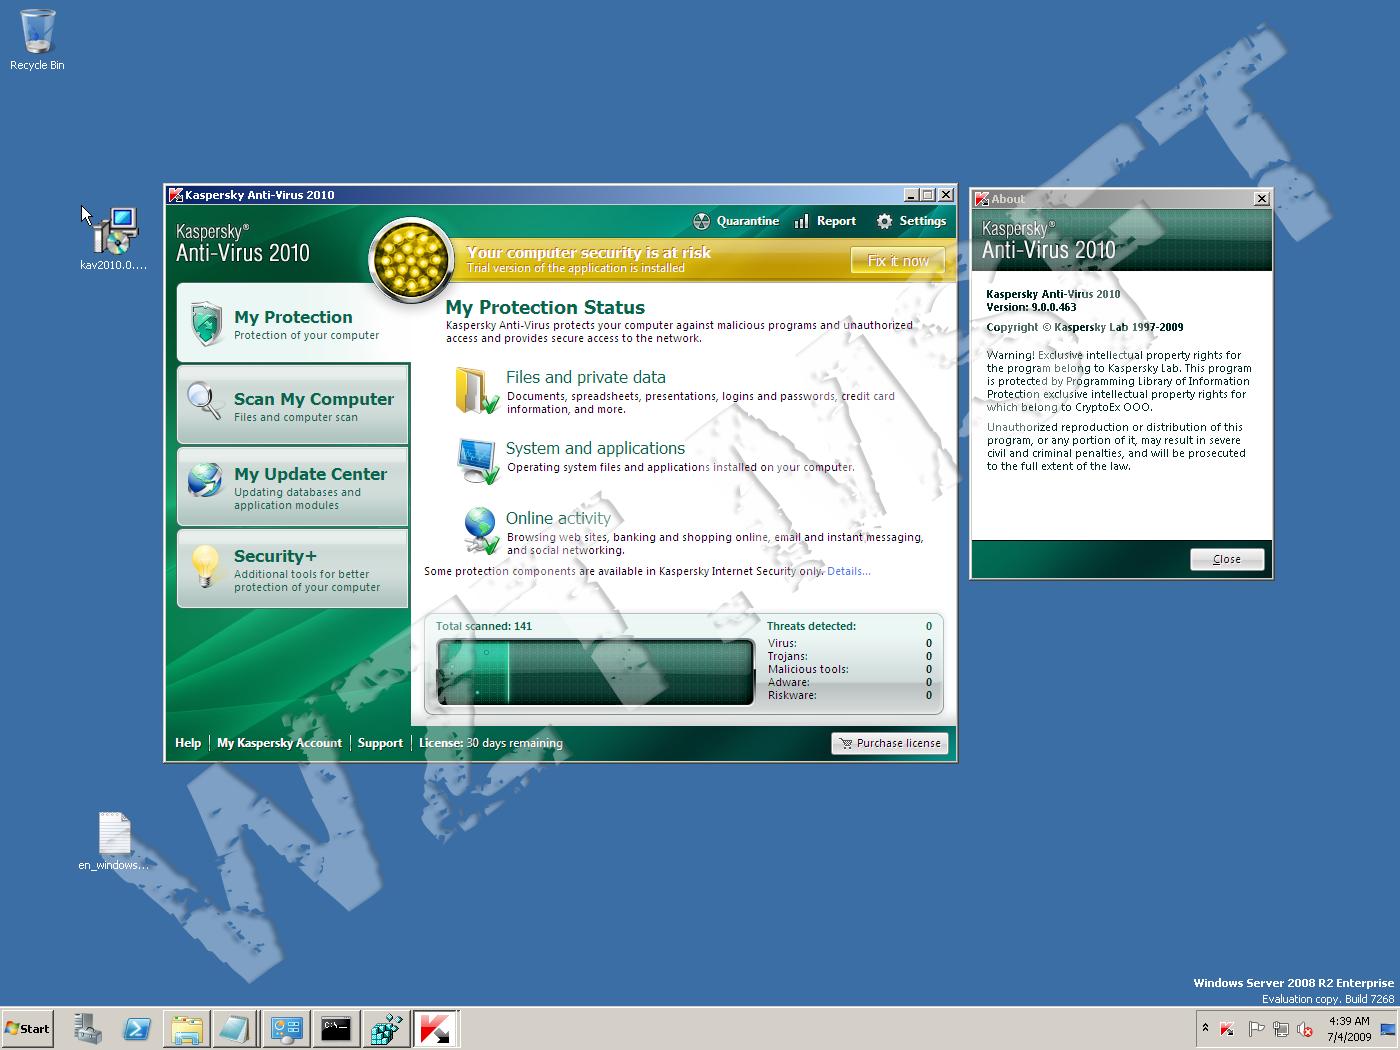
Task: Select the Recycle Bin desktop icon
Action: coord(37,40)
